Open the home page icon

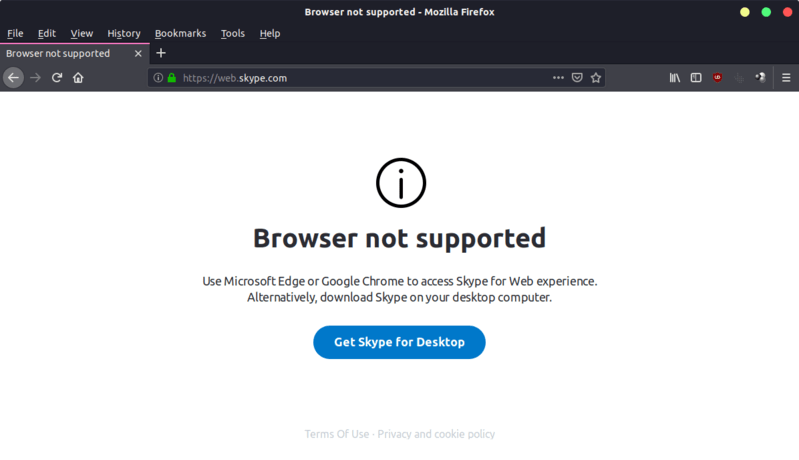78,78
